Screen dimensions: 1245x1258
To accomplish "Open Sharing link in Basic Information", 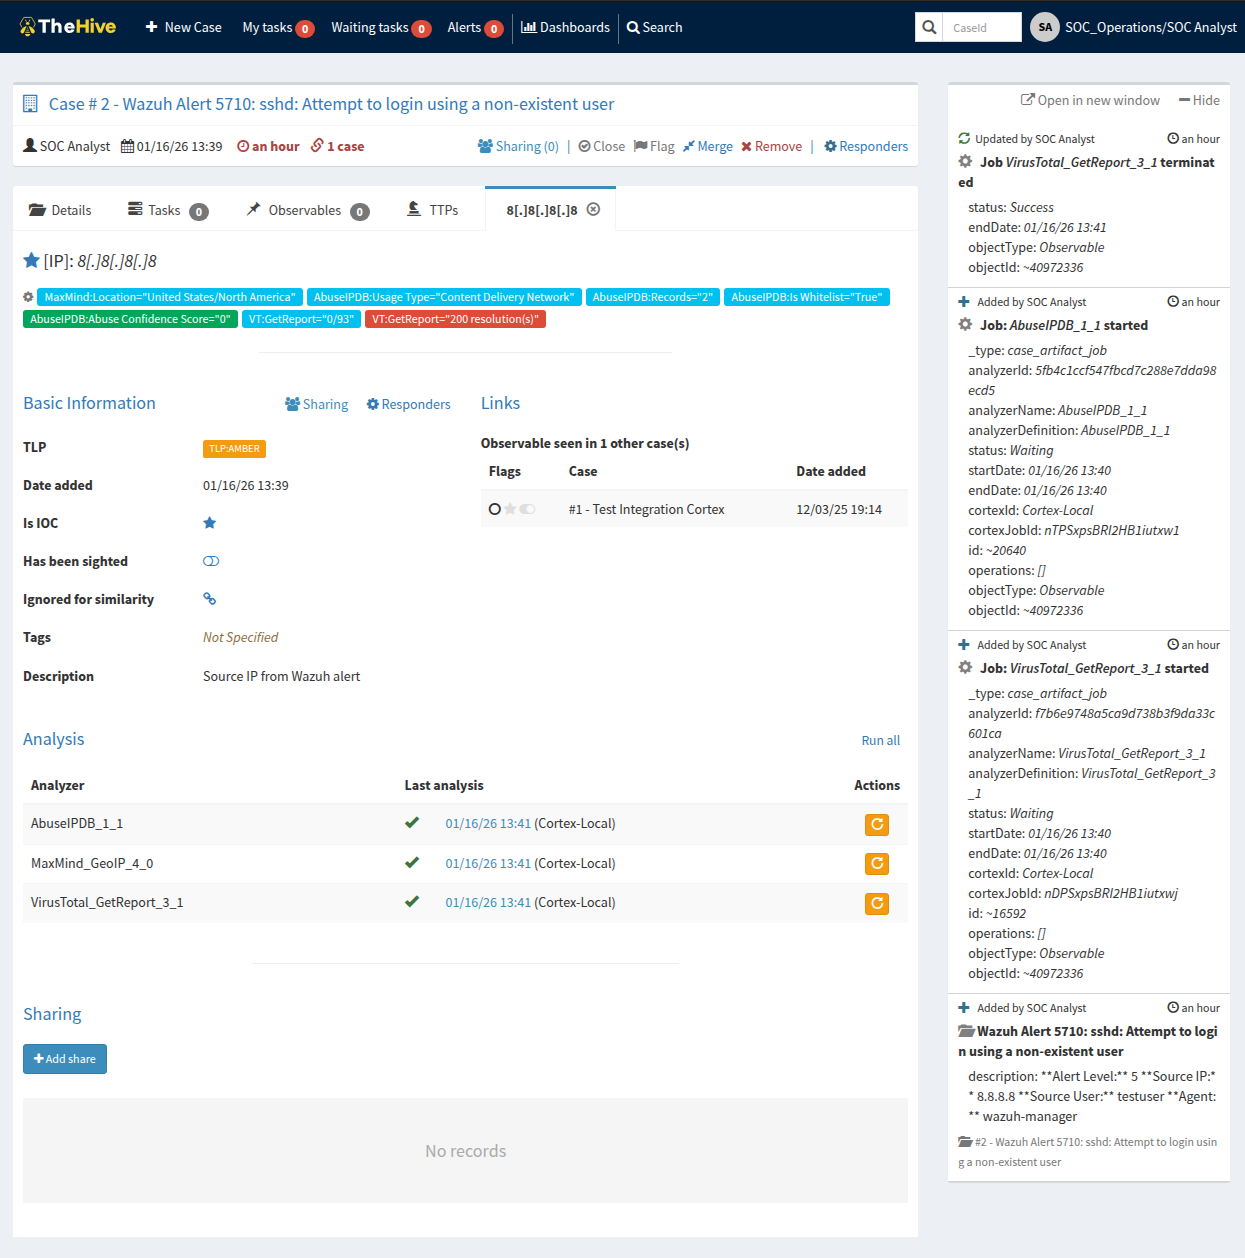I will [x=317, y=404].
